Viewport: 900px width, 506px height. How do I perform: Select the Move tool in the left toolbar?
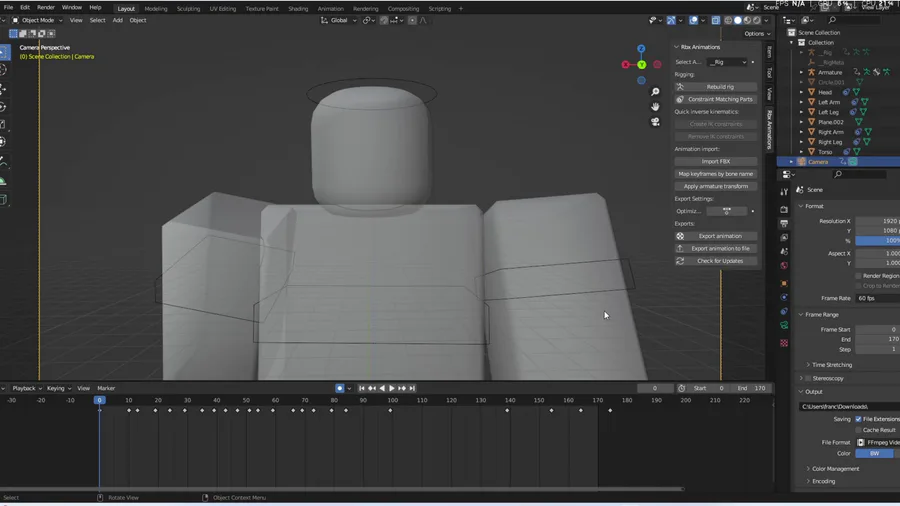tap(3, 88)
